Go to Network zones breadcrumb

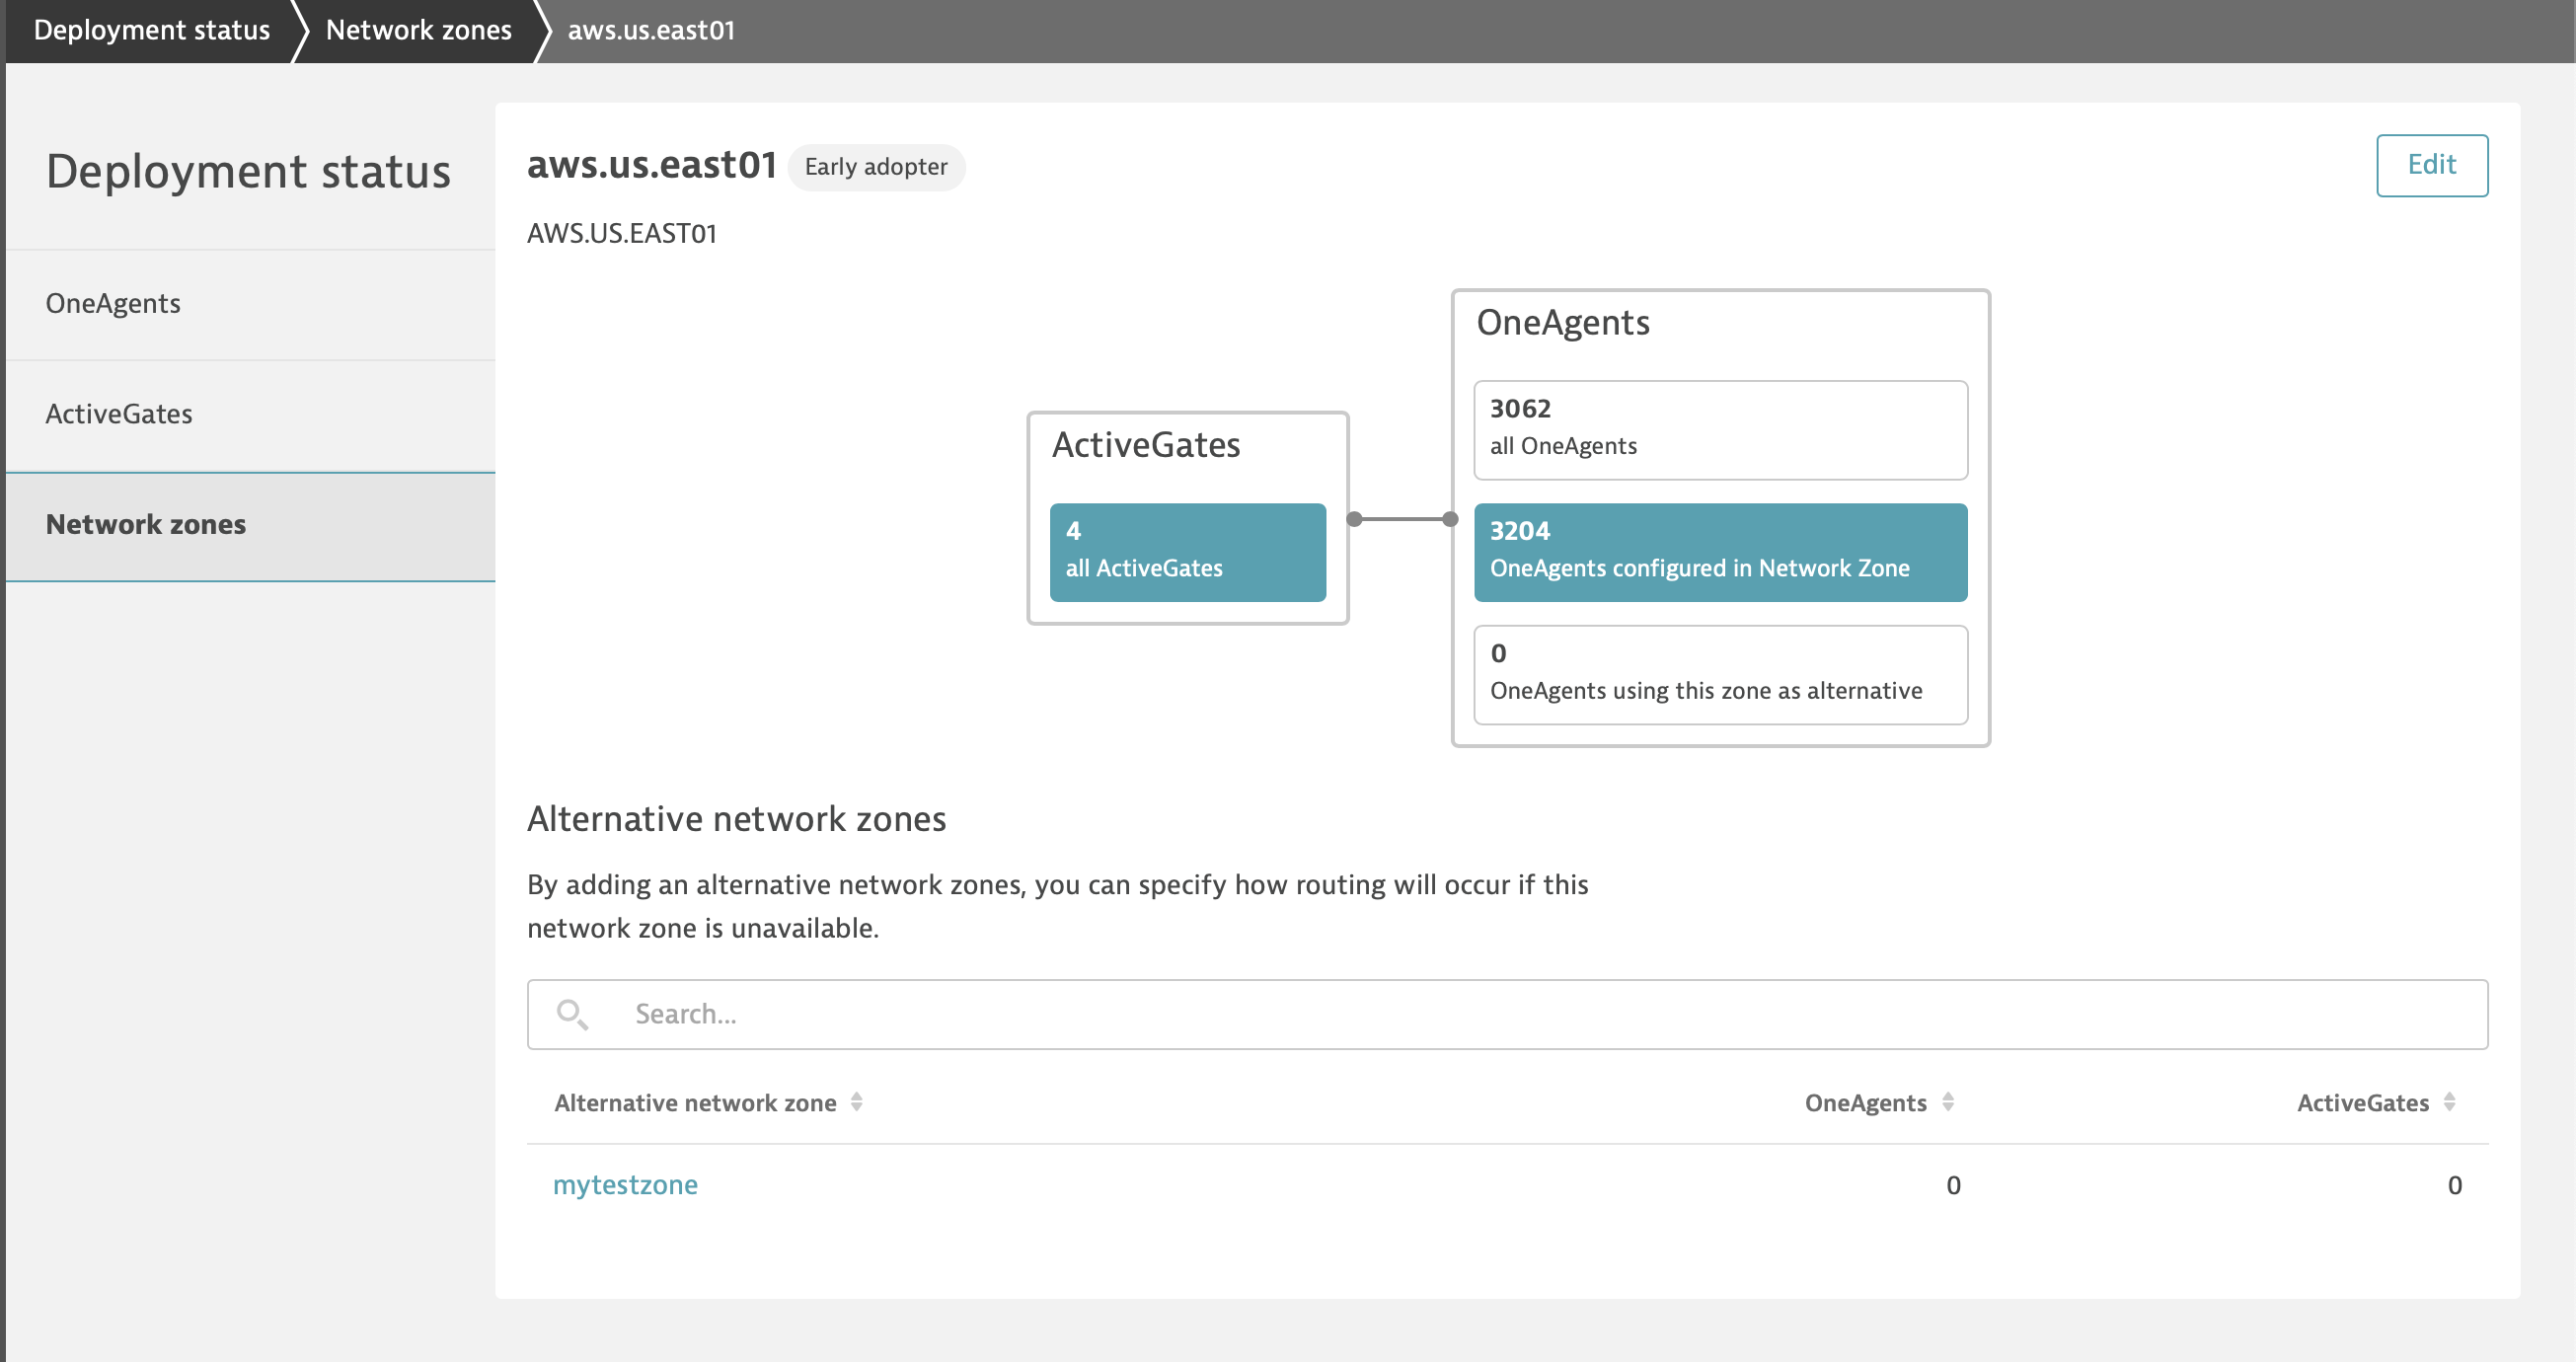[x=418, y=30]
